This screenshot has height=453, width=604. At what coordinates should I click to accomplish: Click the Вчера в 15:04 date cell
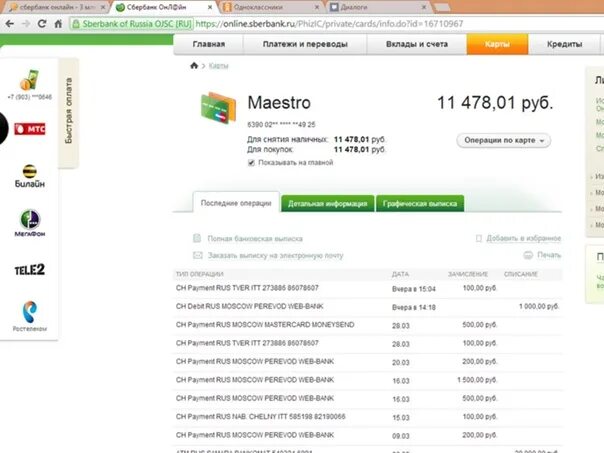tap(414, 289)
